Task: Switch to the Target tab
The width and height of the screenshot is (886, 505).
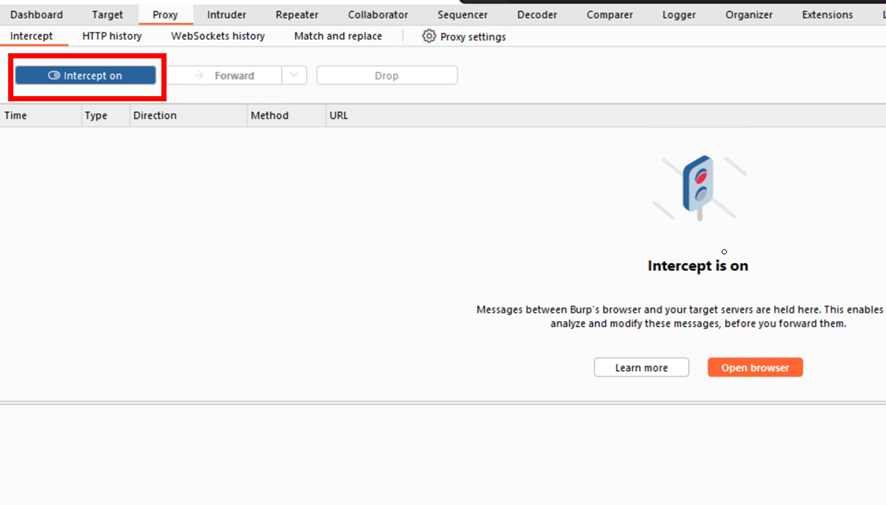Action: tap(107, 15)
